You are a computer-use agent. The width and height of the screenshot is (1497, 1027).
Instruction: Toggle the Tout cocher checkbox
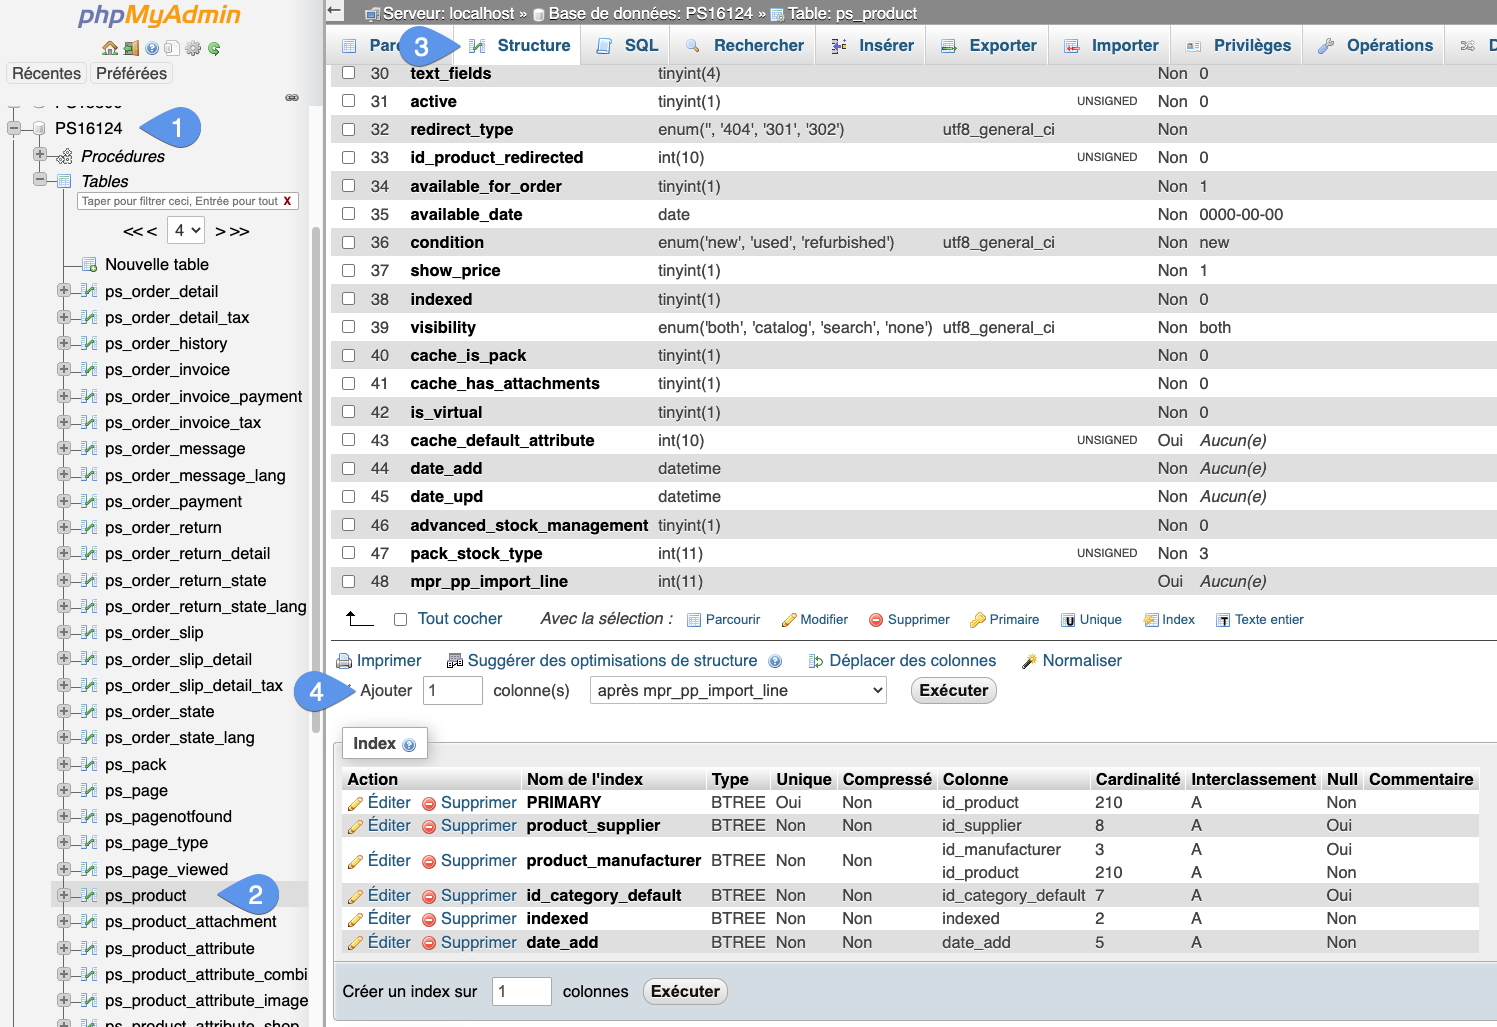[x=400, y=620]
